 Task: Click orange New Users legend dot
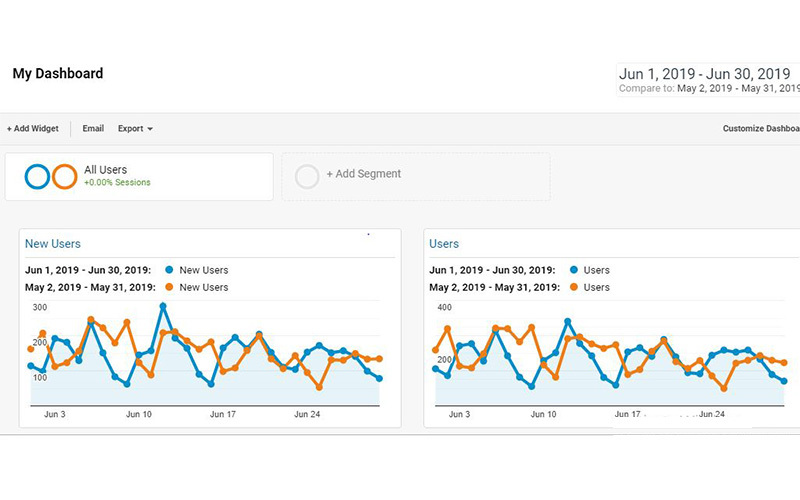coord(169,287)
